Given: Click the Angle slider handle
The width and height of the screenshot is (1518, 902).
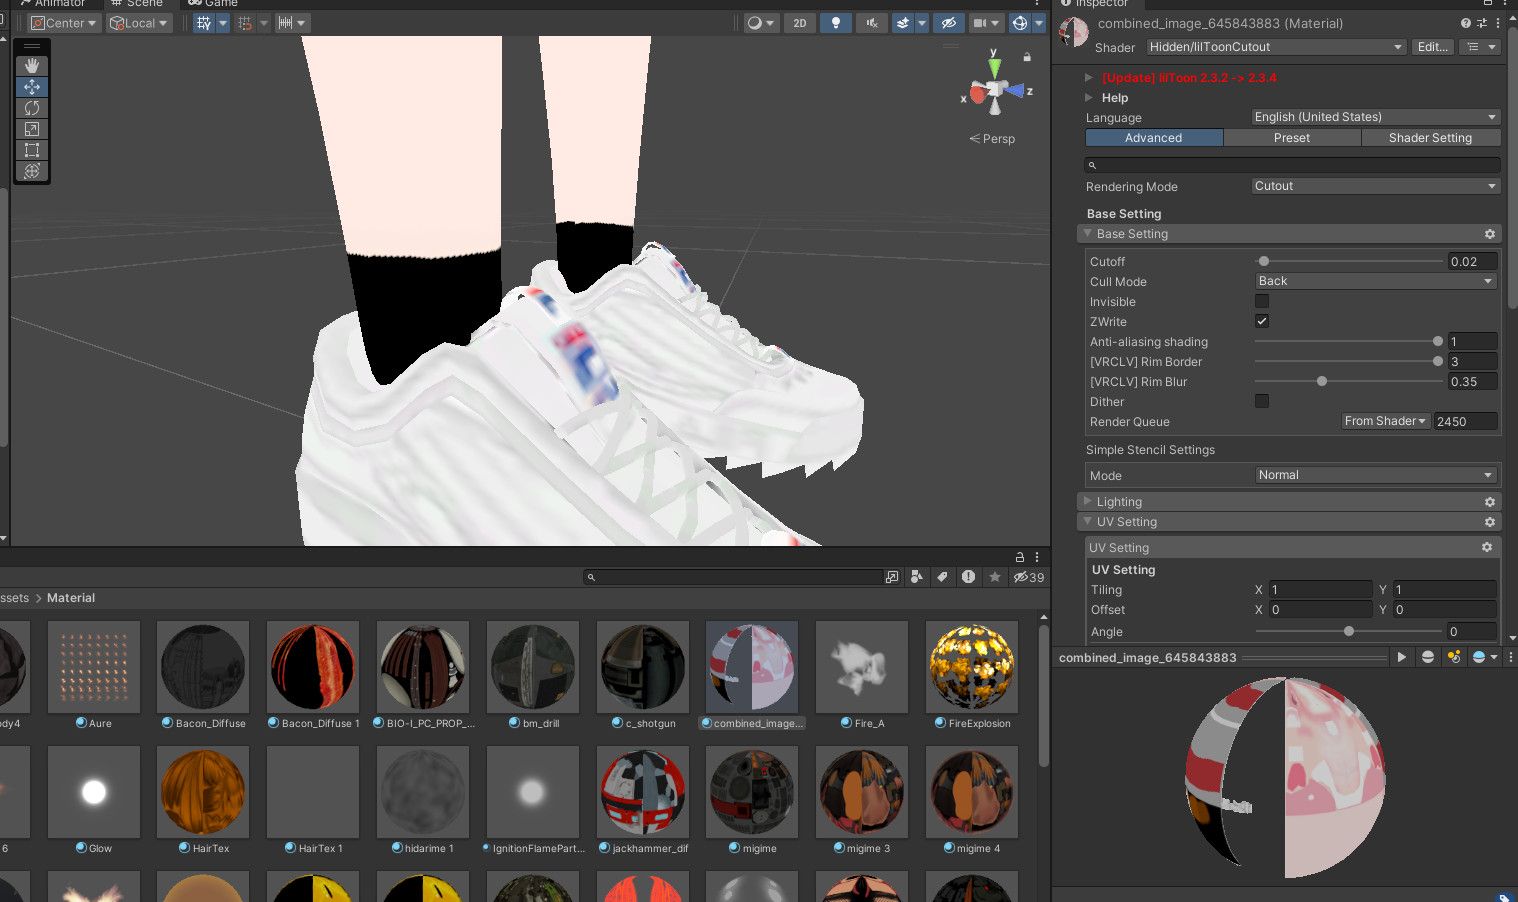Looking at the screenshot, I should tap(1349, 631).
